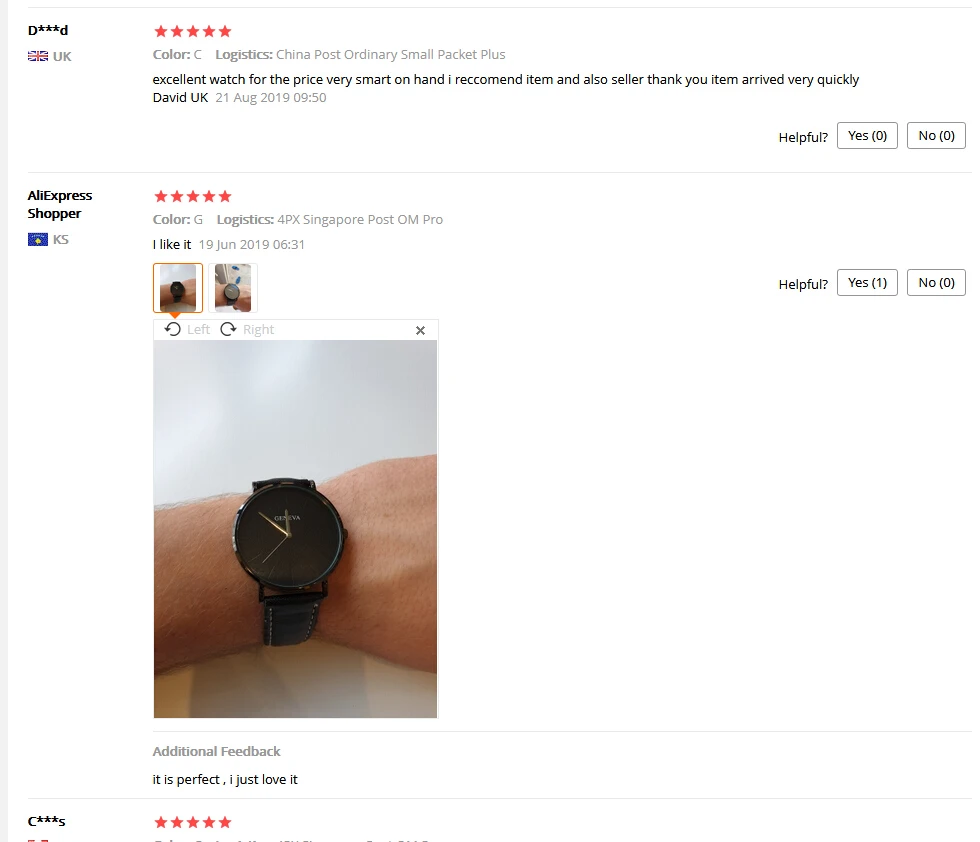Click the "Right" rotate label
Image resolution: width=980 pixels, height=842 pixels.
pos(258,329)
